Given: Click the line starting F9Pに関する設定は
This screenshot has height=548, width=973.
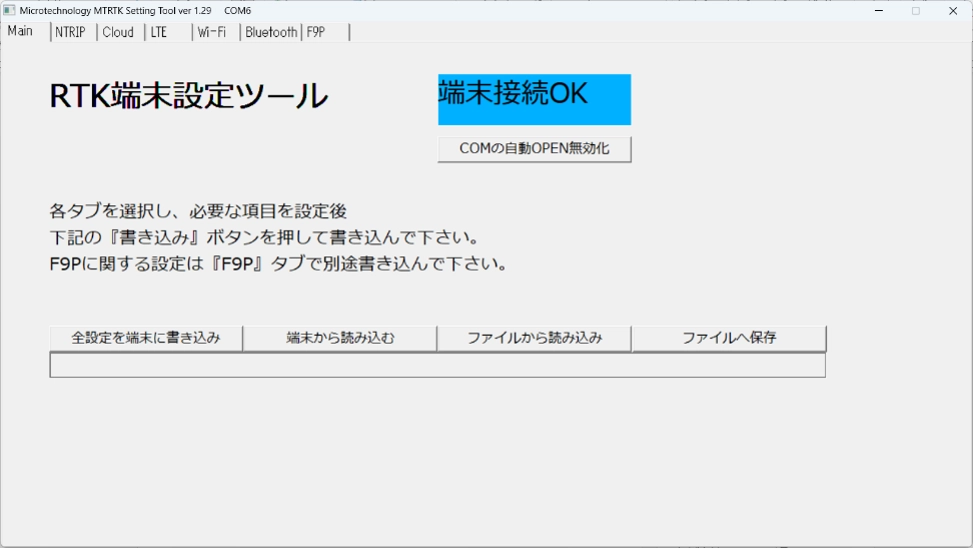Looking at the screenshot, I should 279,264.
